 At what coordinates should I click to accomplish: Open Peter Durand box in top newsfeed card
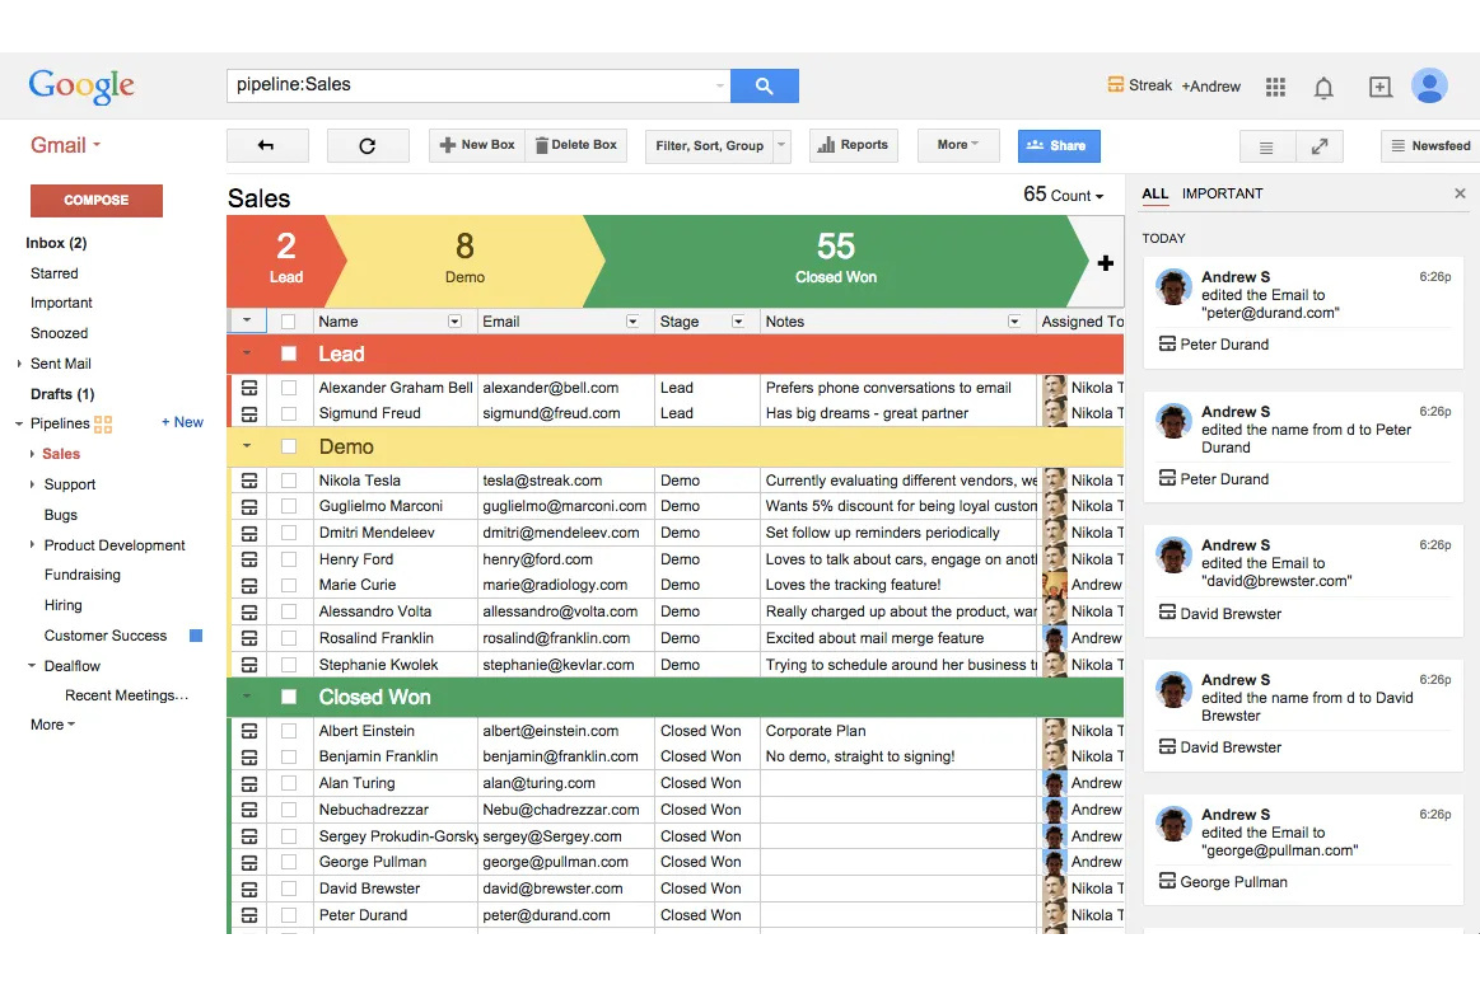[1214, 344]
